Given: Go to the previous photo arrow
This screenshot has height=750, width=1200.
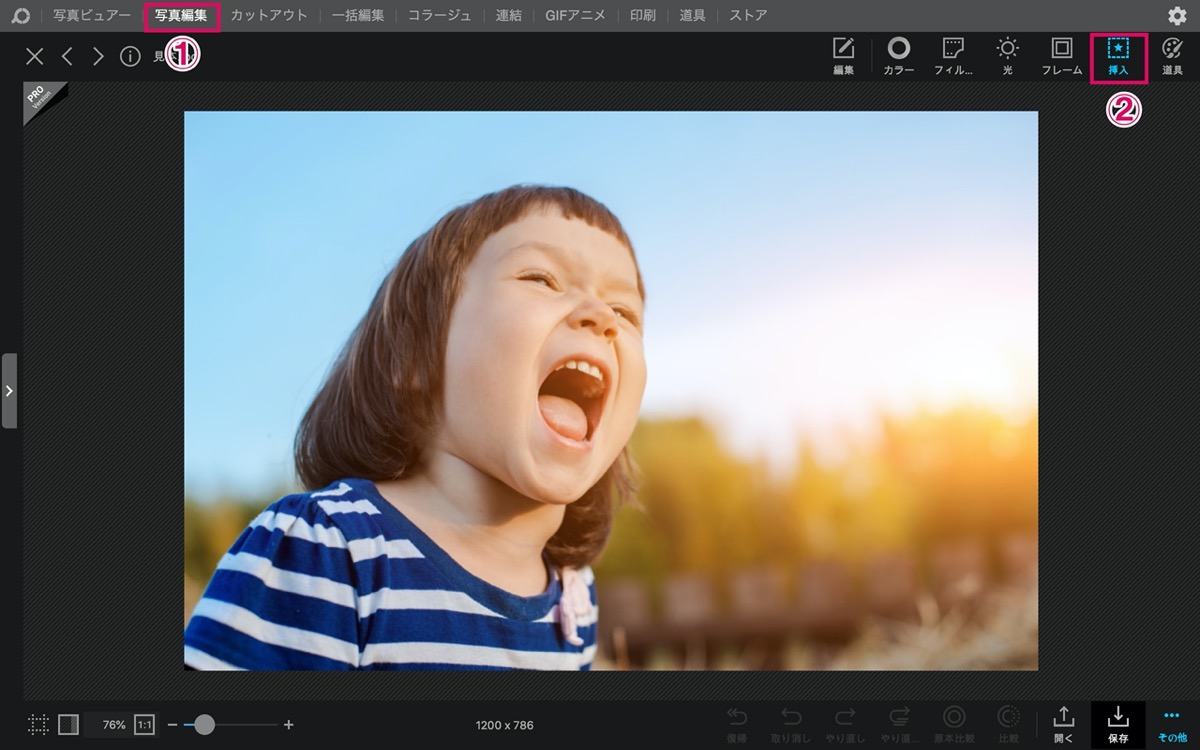Looking at the screenshot, I should coord(67,56).
